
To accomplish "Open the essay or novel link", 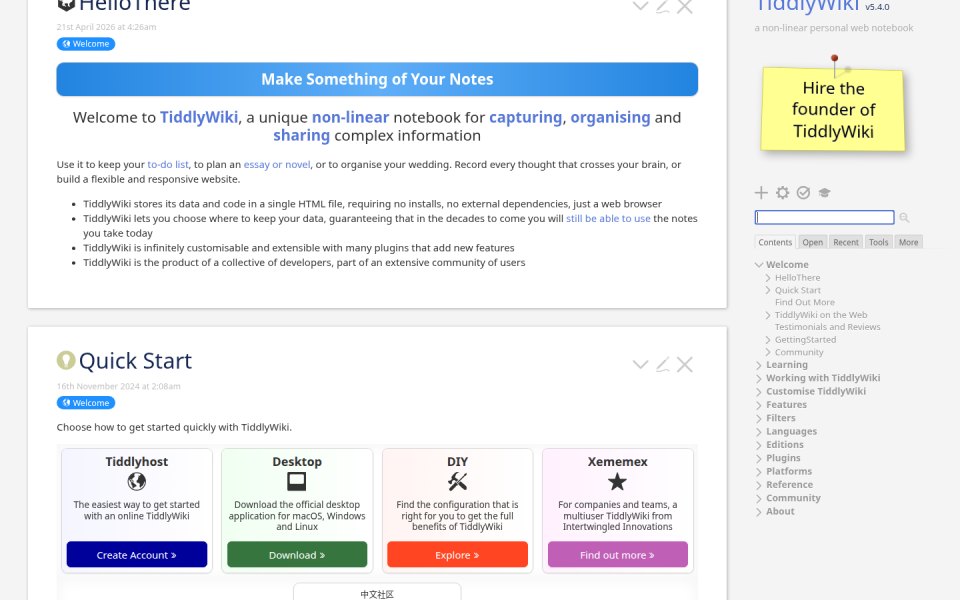I will [x=277, y=165].
